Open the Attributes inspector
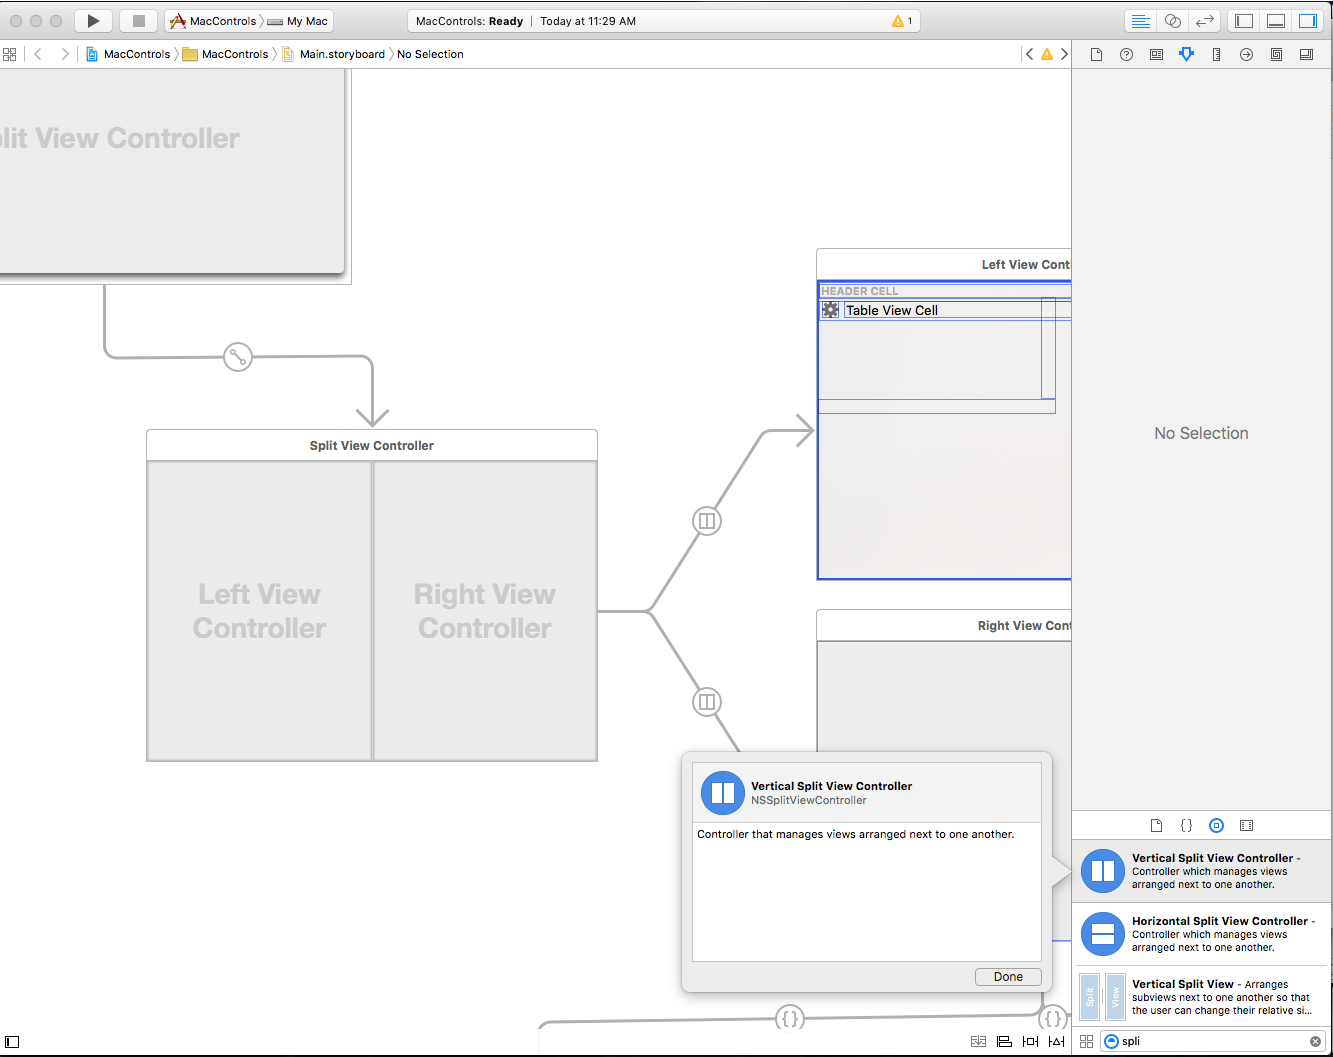This screenshot has height=1057, width=1333. [1186, 54]
